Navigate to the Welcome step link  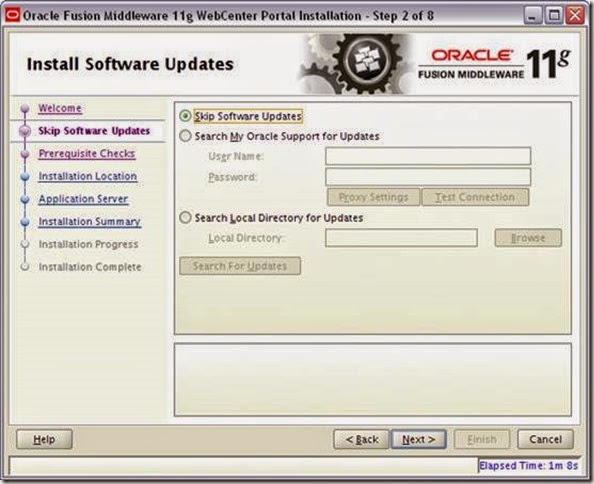tap(60, 108)
